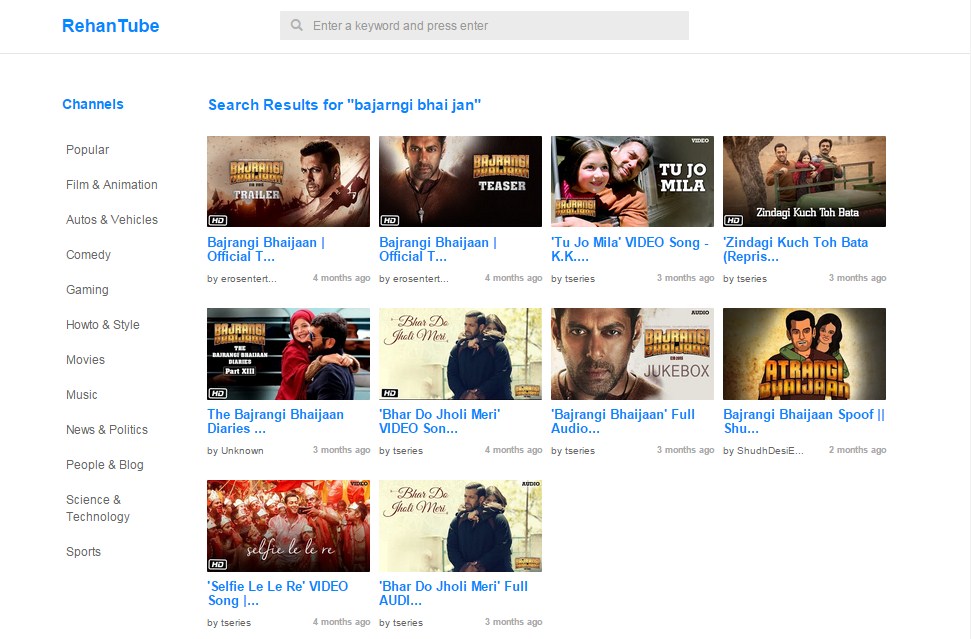971x639 pixels.
Task: Browse the Gaming channel
Action: click(87, 290)
